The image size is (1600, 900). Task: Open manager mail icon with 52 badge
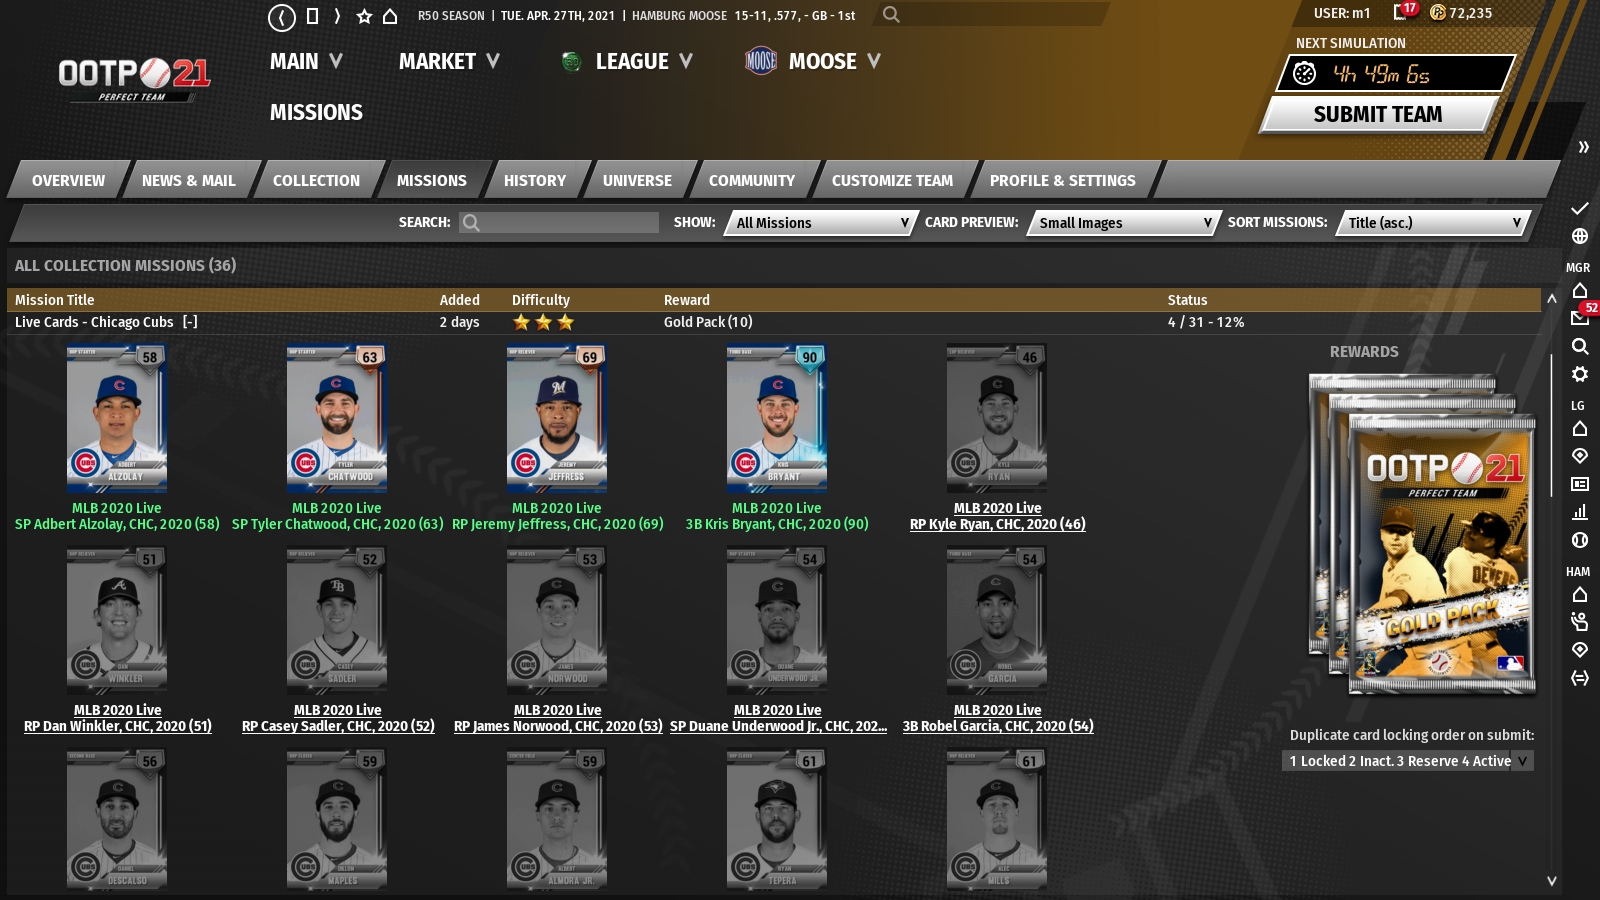pyautogui.click(x=1581, y=317)
